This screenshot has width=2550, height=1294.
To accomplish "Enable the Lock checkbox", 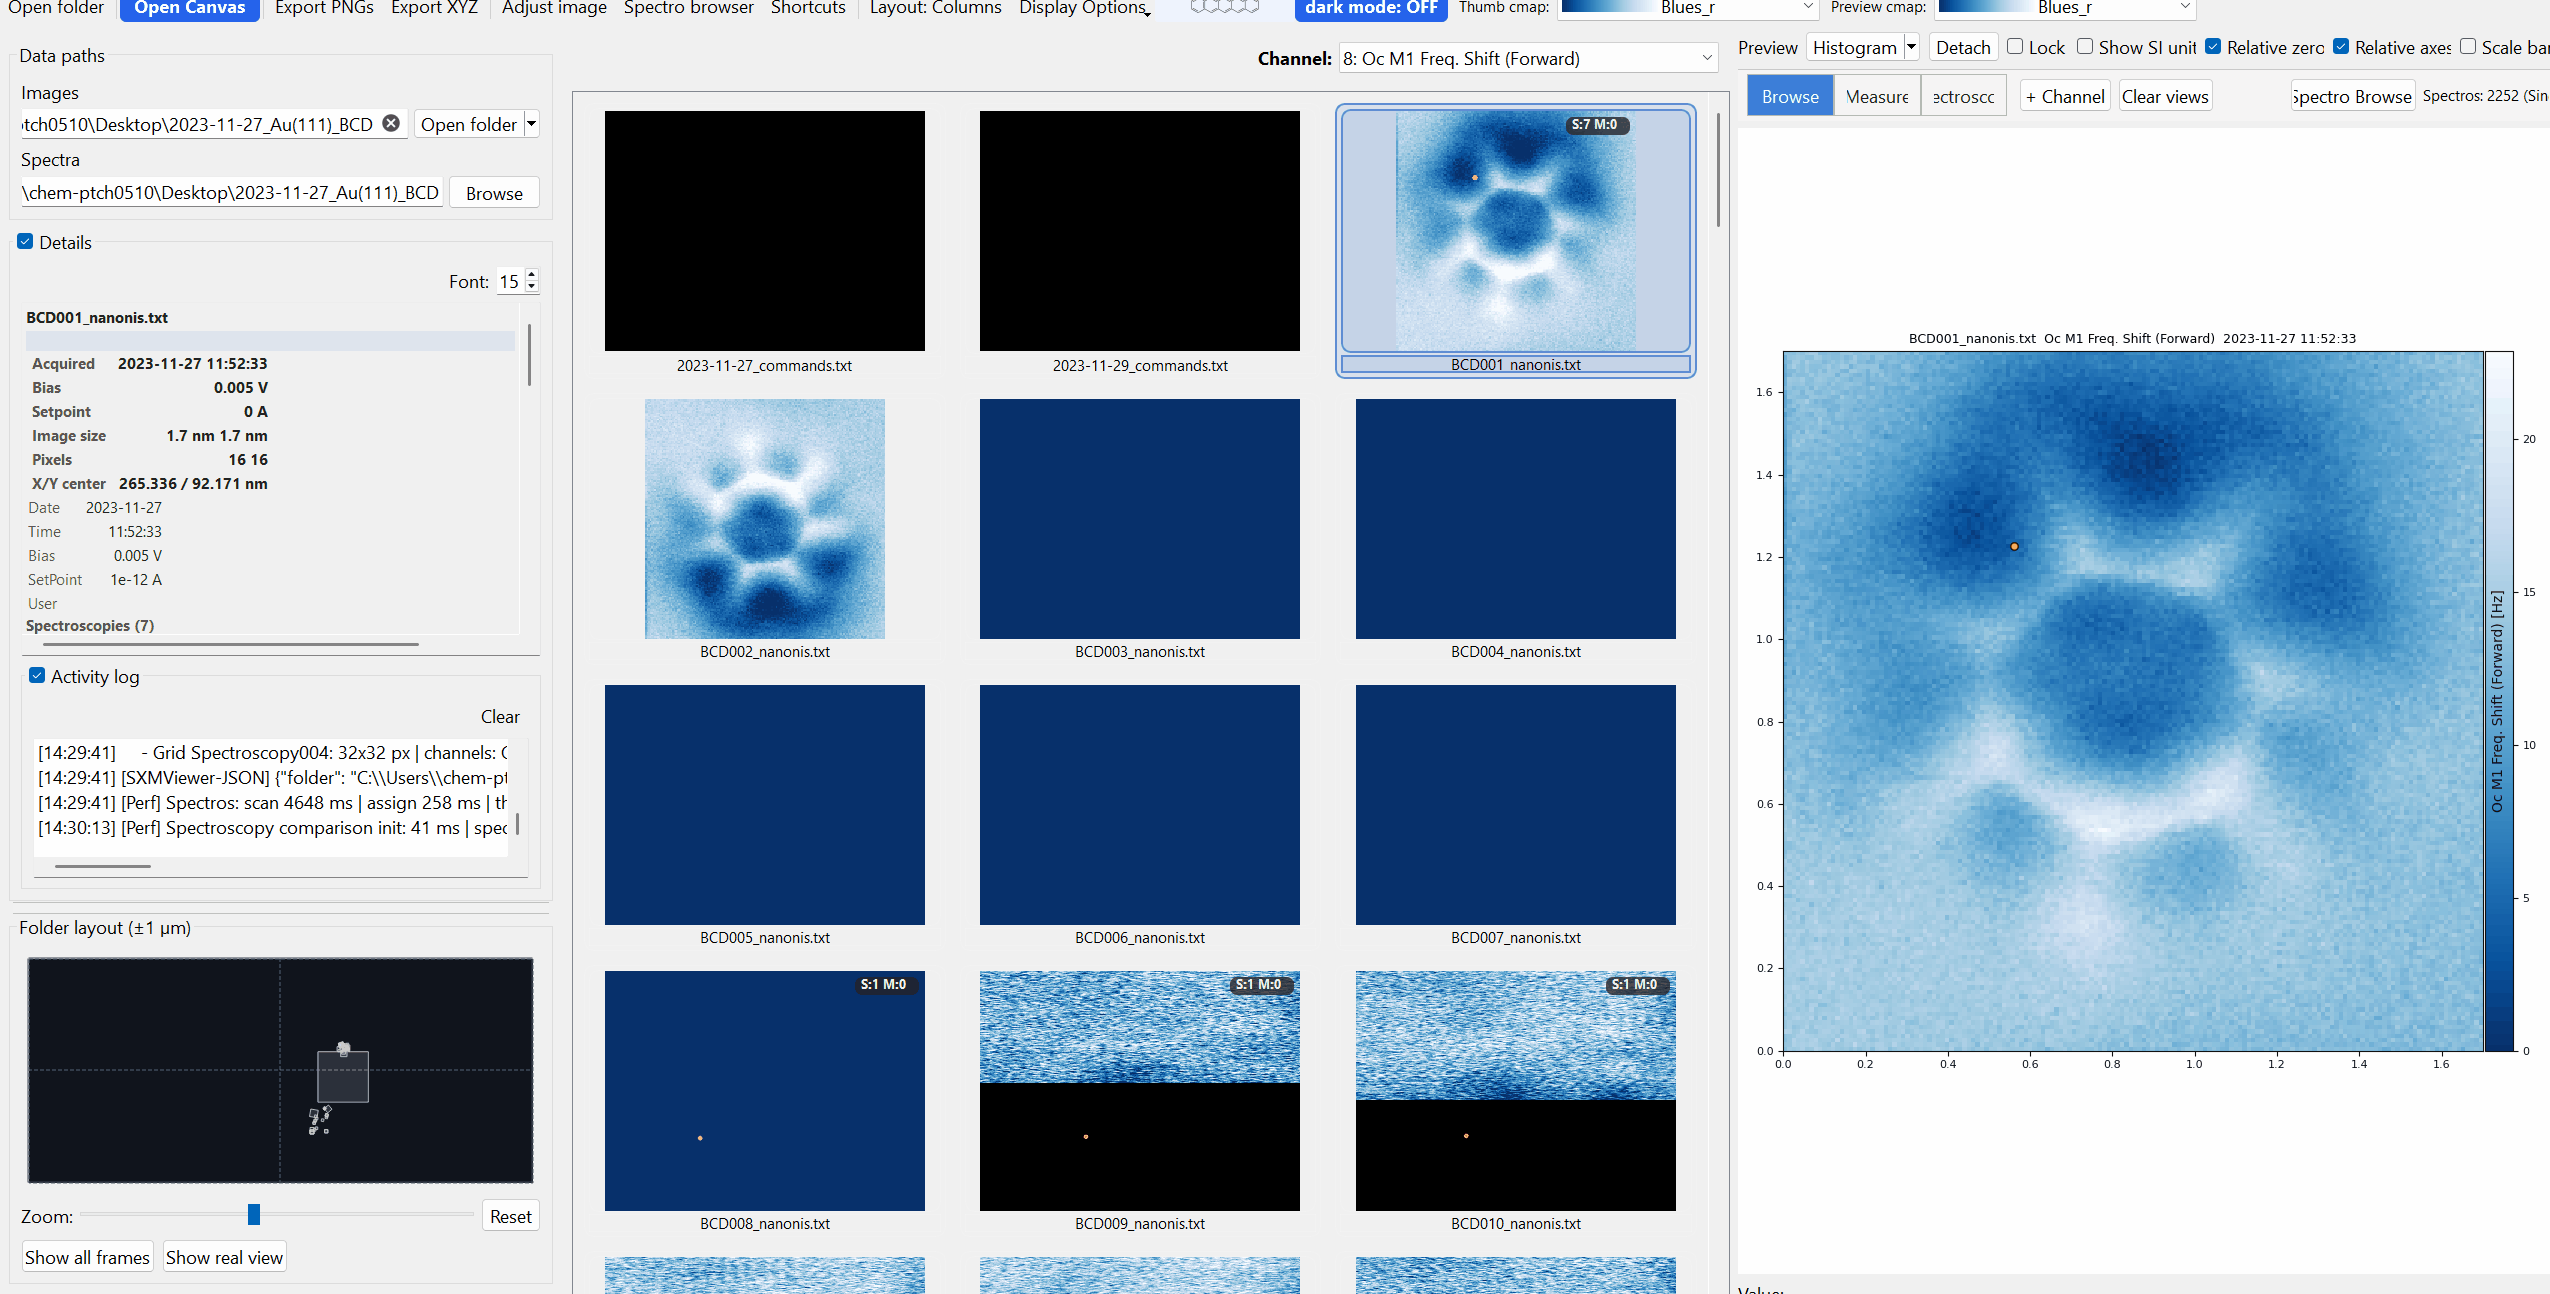I will [2016, 46].
